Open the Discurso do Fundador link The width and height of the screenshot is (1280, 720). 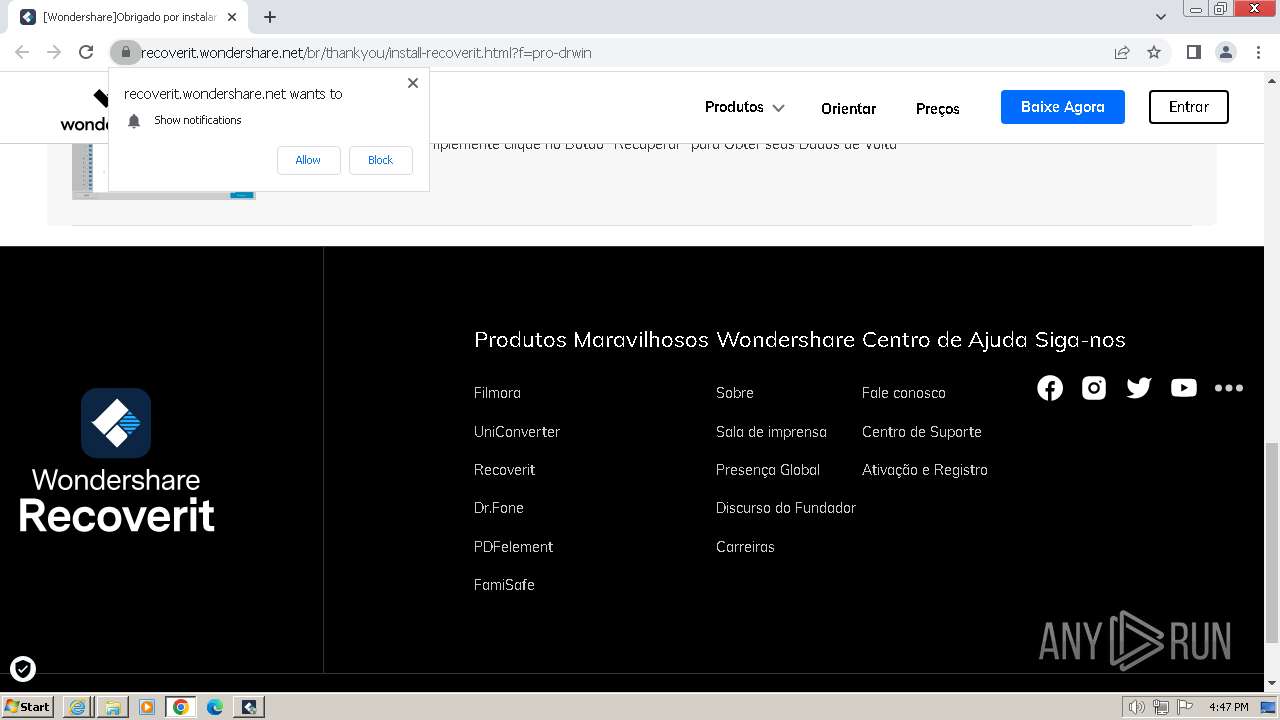pyautogui.click(x=786, y=508)
